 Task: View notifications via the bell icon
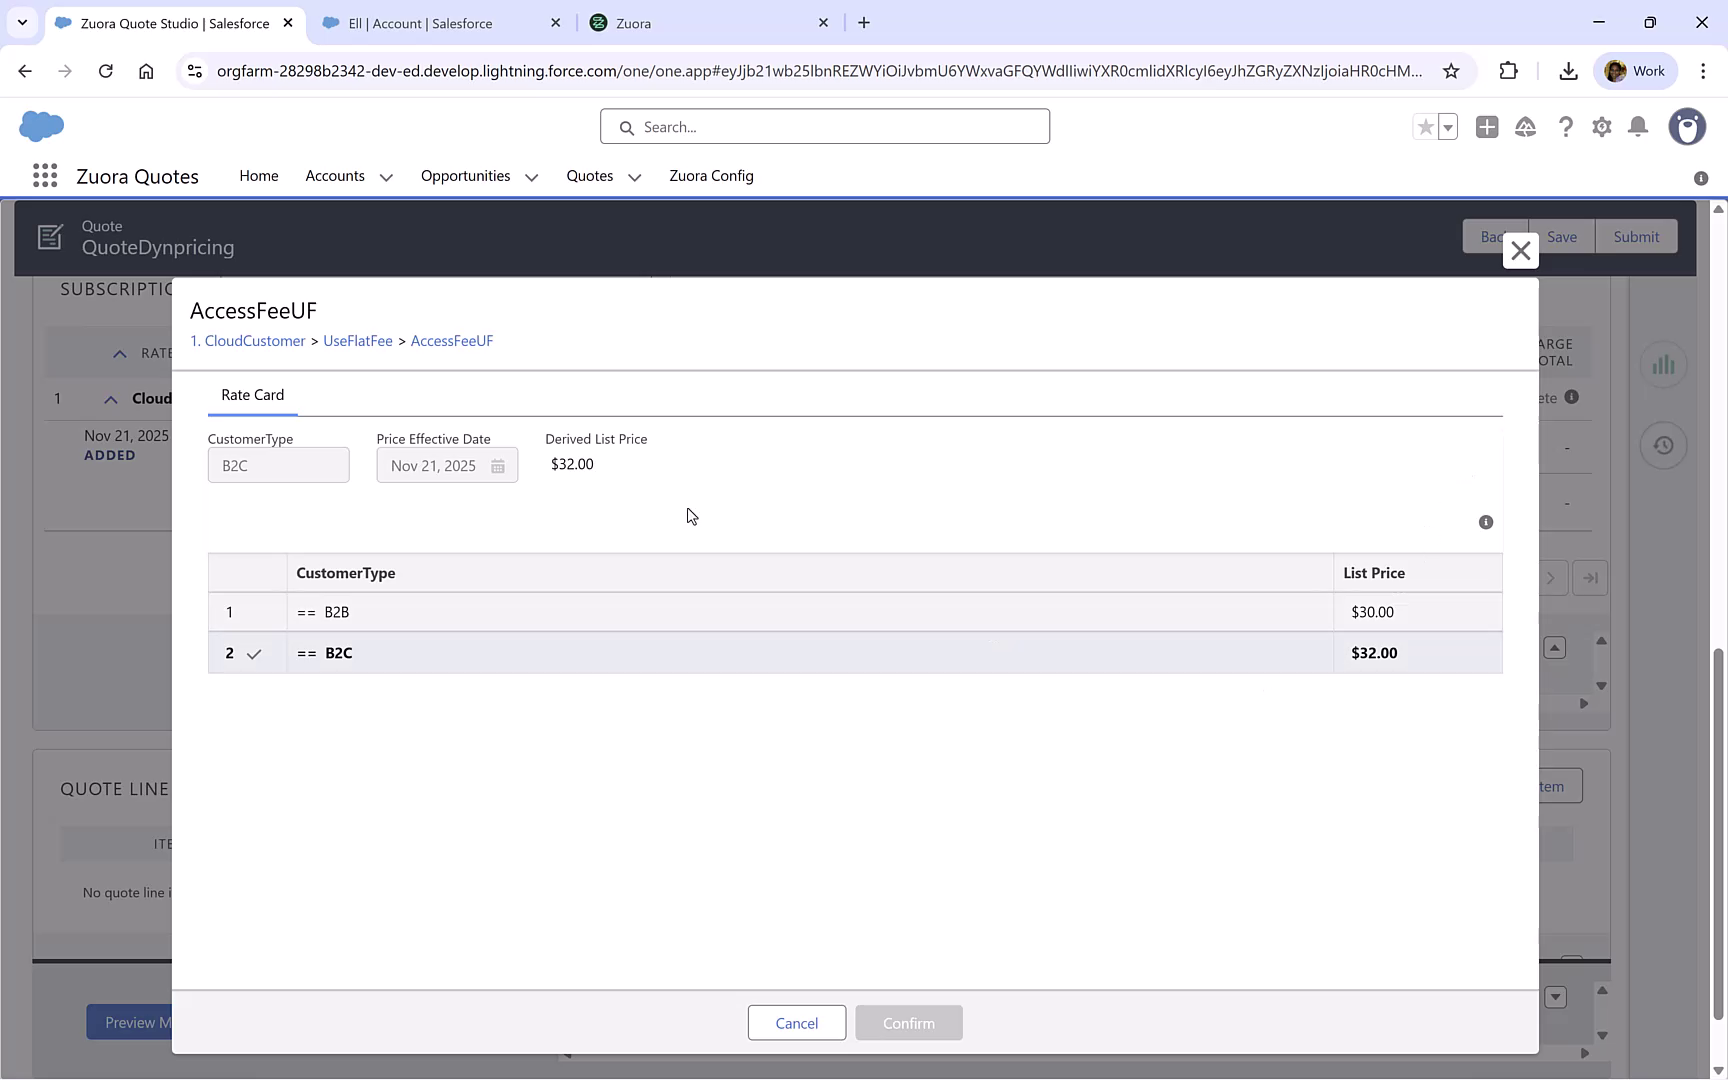click(1638, 127)
